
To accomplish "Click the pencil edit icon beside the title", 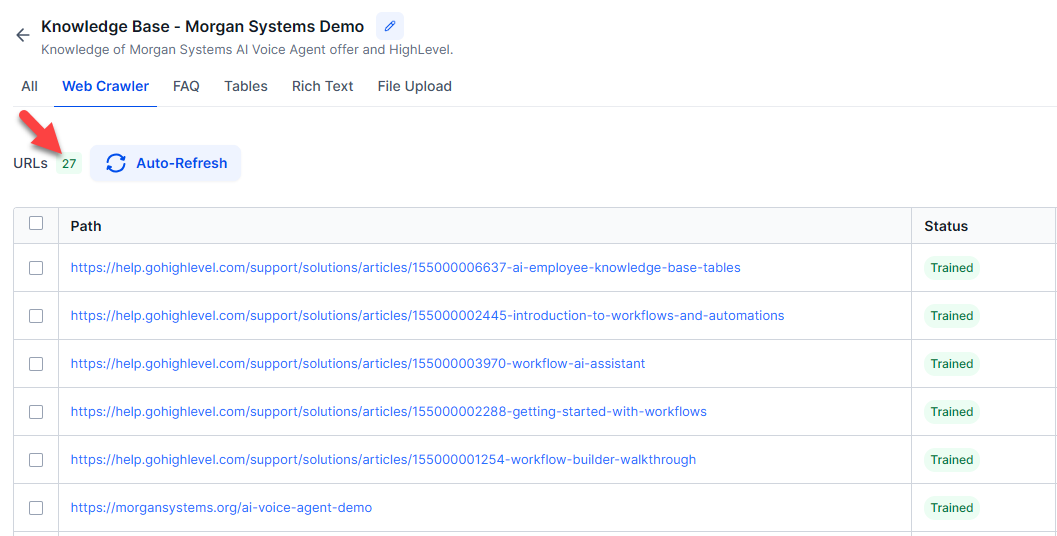I will pos(390,26).
